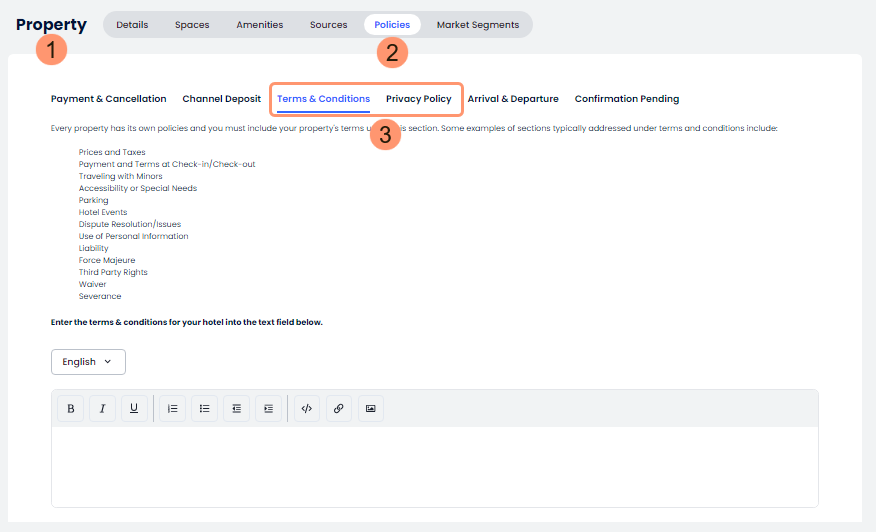
Task: Select the Sources tab
Action: pos(328,25)
